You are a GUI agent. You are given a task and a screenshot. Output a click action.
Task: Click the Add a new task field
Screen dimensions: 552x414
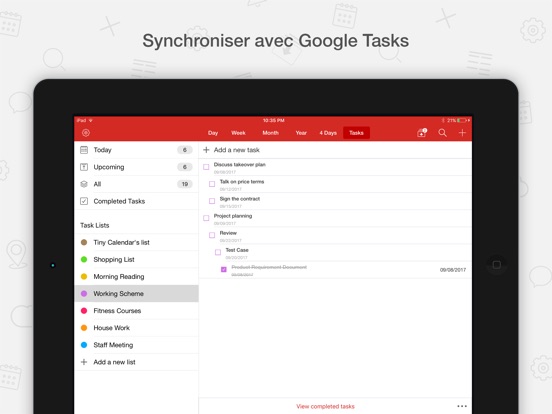tap(335, 150)
